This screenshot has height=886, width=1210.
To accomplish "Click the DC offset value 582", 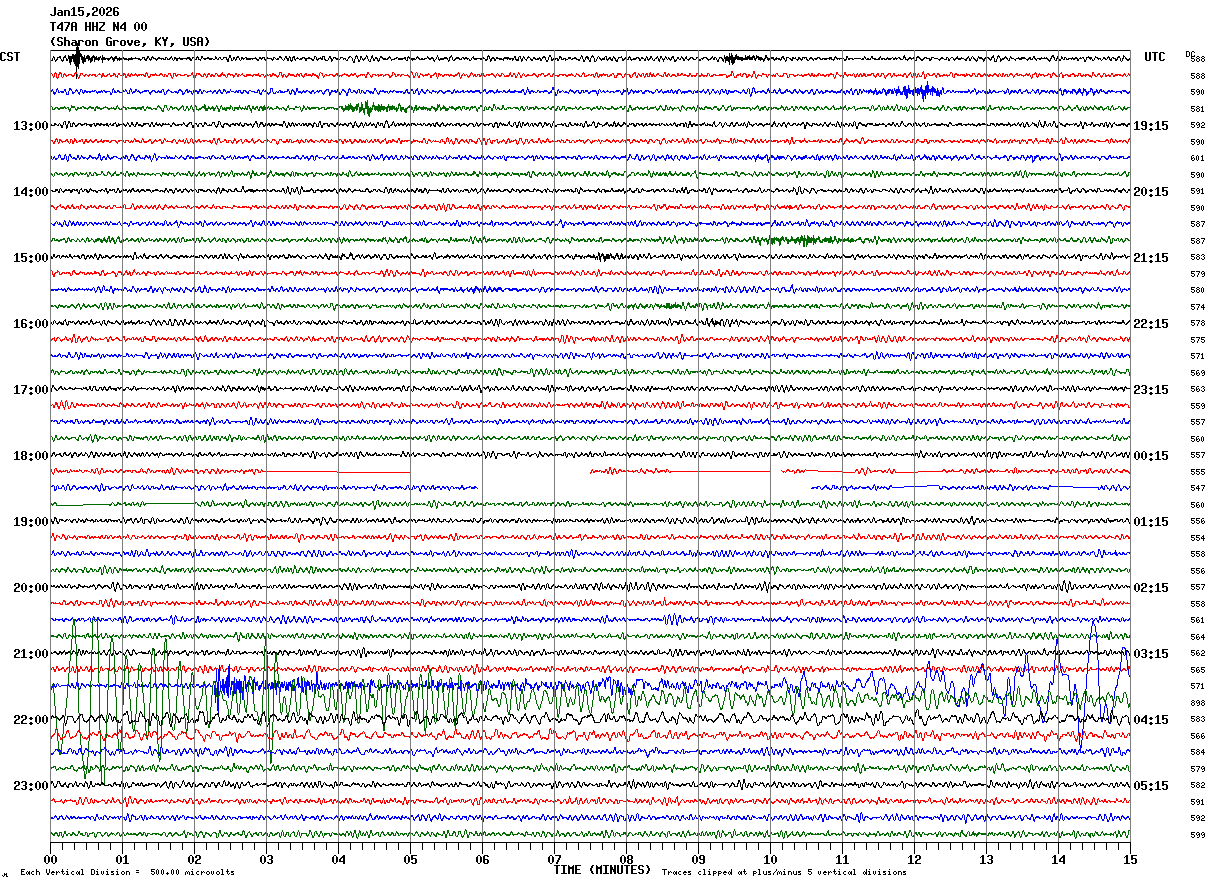I will 1197,786.
